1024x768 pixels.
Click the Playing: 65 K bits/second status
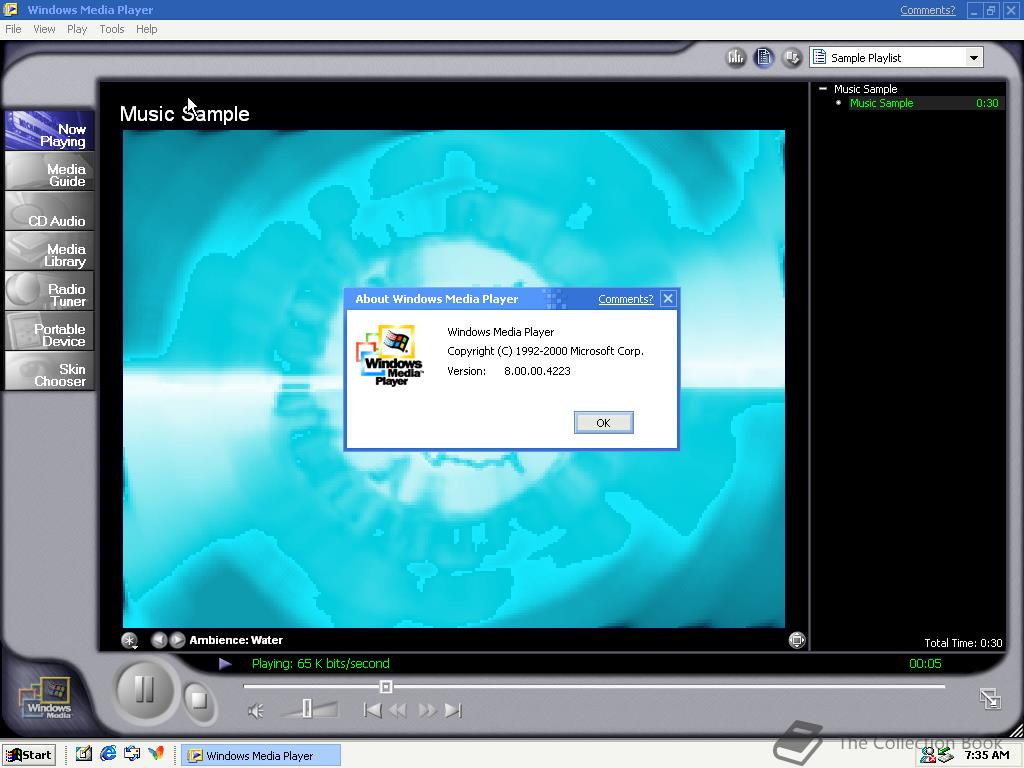click(321, 664)
